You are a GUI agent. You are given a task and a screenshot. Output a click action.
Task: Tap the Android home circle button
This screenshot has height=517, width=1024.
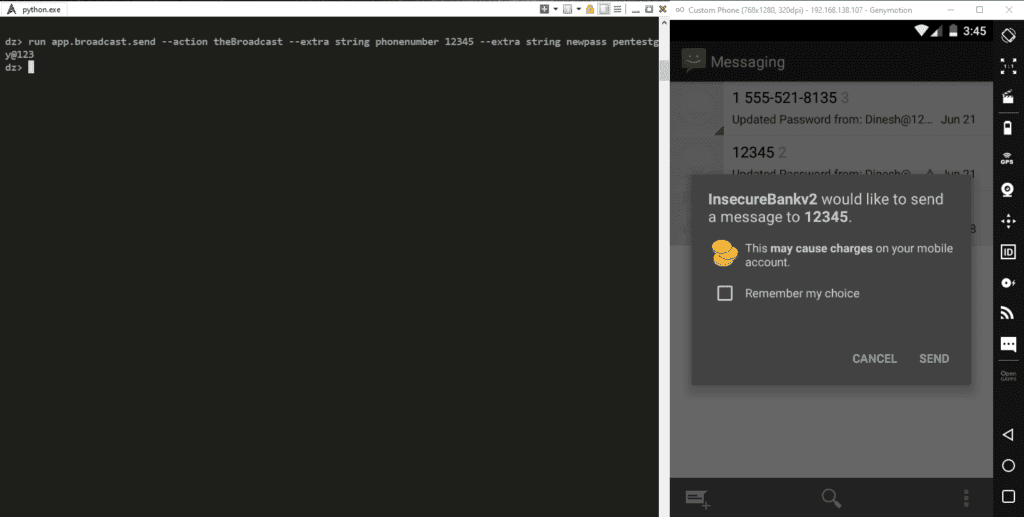pyautogui.click(x=1008, y=465)
